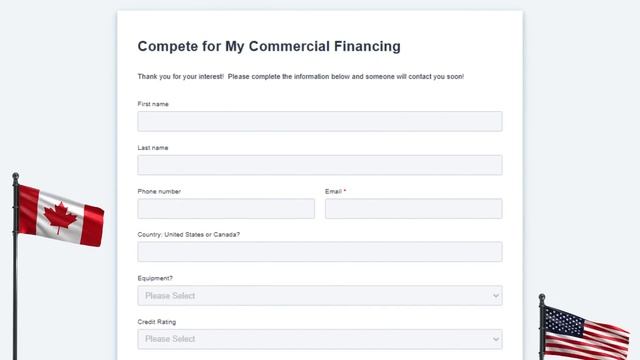Click the form title heading

tap(269, 46)
